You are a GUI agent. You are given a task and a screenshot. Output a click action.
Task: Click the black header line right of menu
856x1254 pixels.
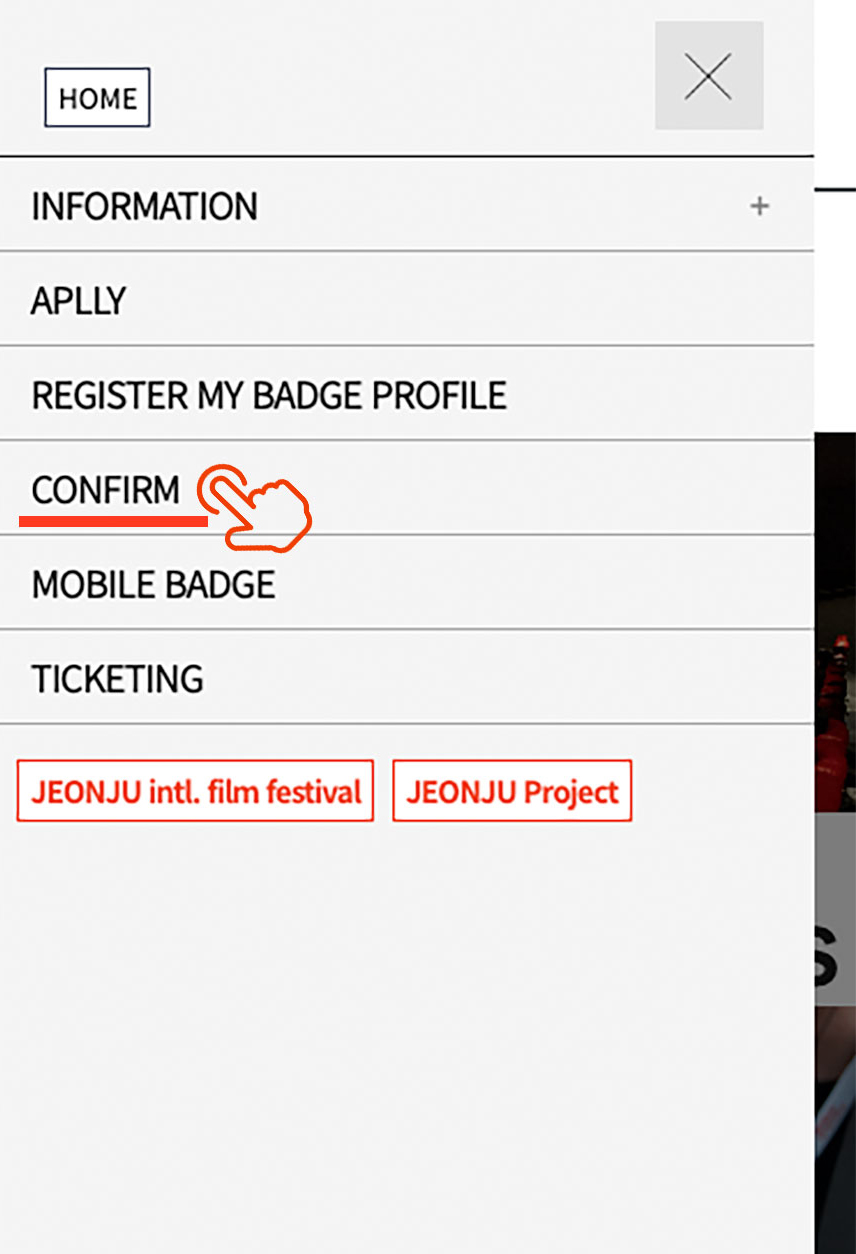click(x=835, y=188)
